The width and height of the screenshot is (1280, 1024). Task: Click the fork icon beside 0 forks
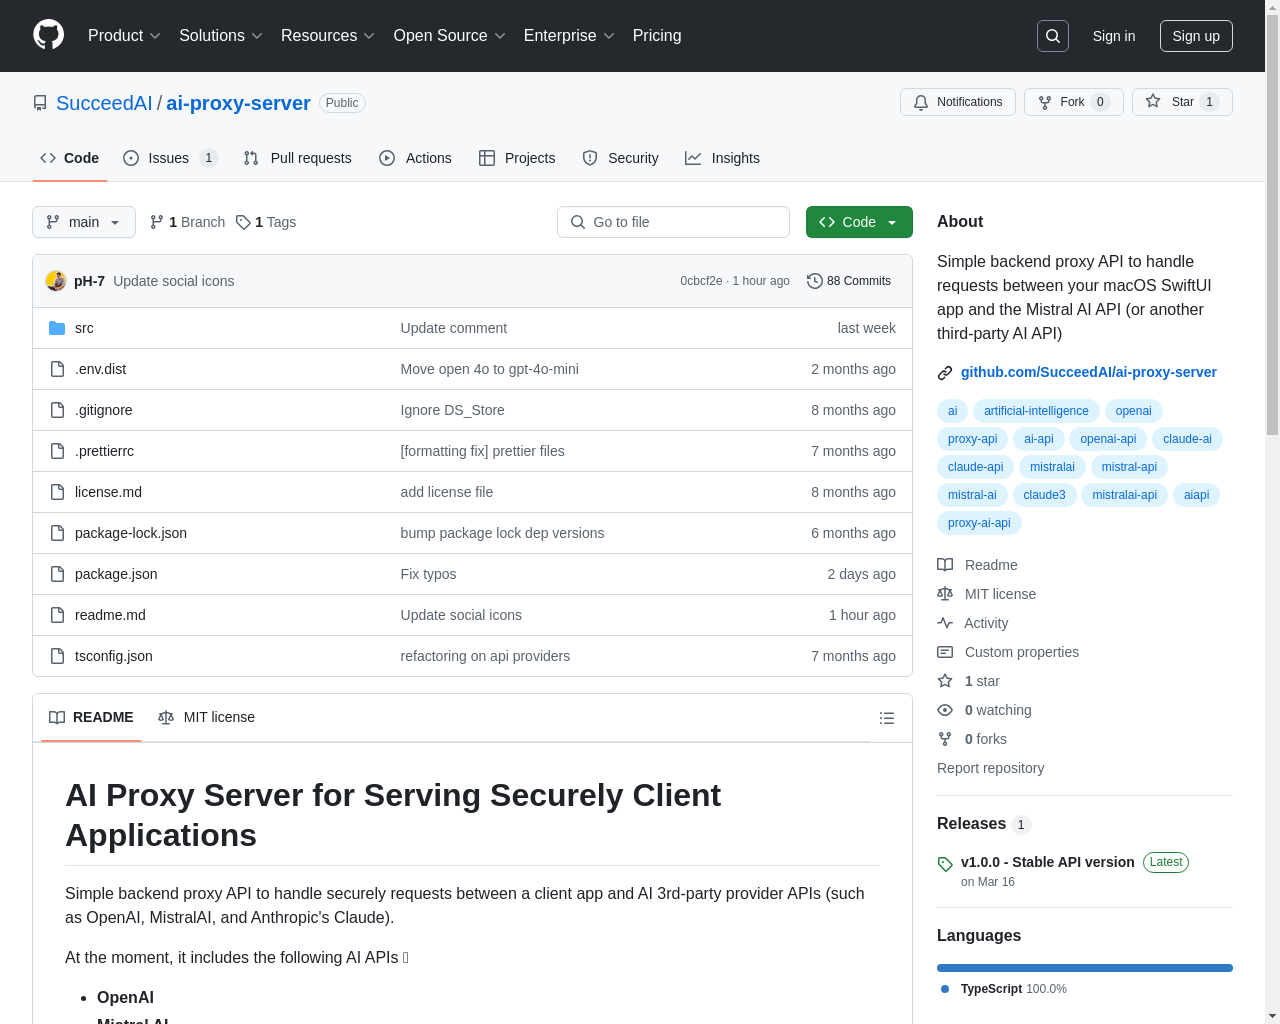coord(945,739)
